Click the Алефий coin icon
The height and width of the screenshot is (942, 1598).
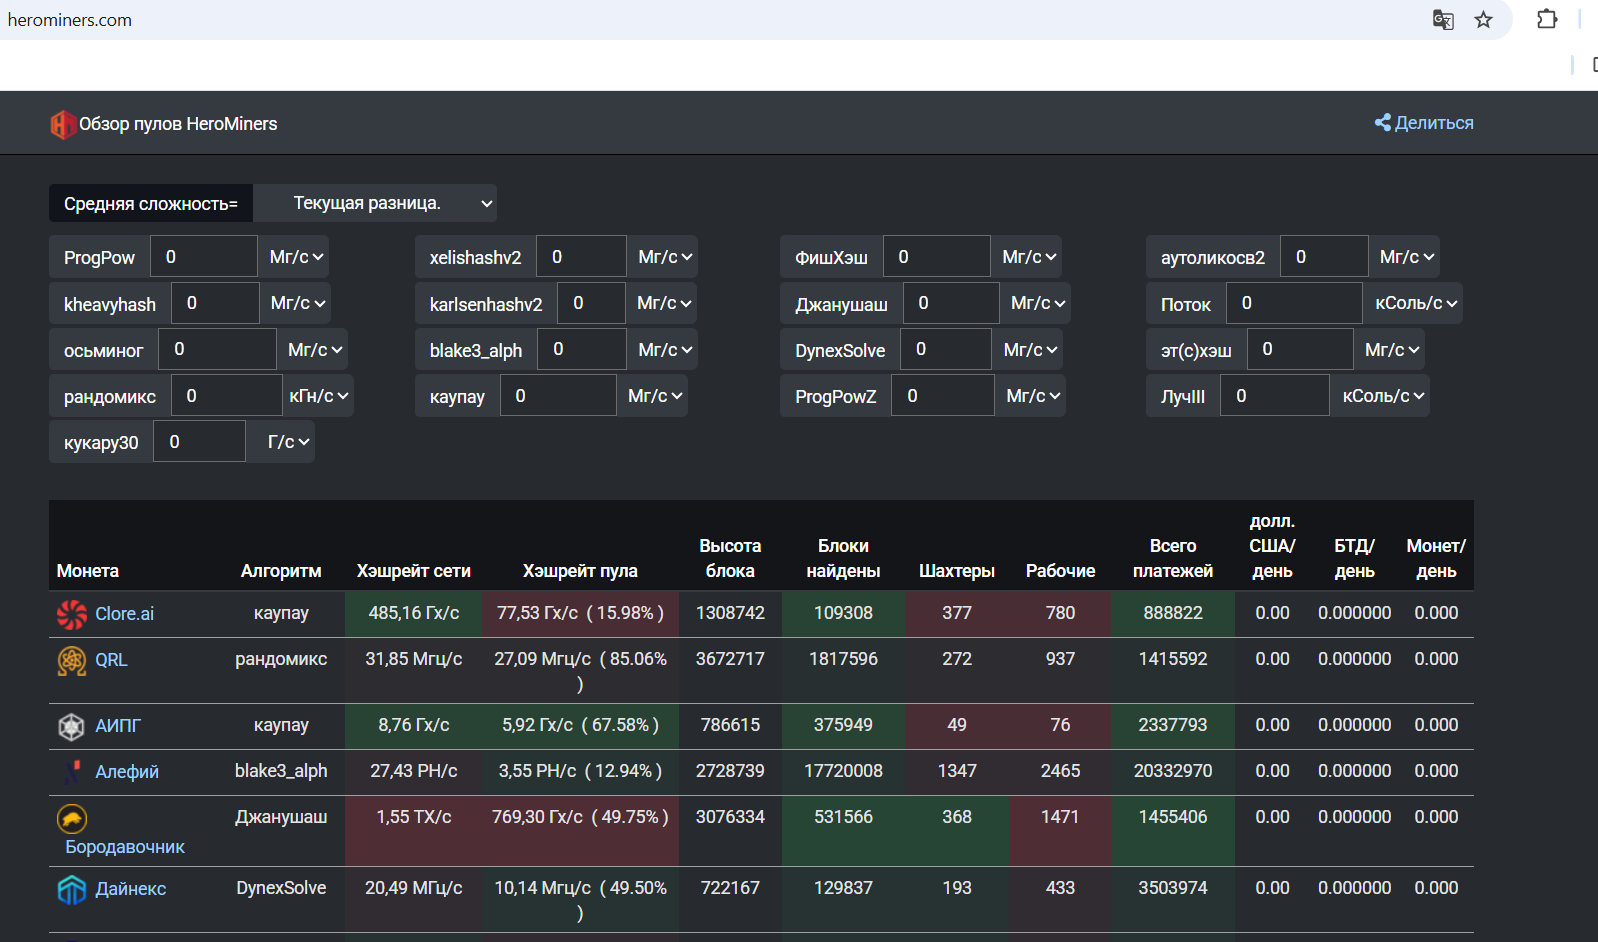coord(72,772)
